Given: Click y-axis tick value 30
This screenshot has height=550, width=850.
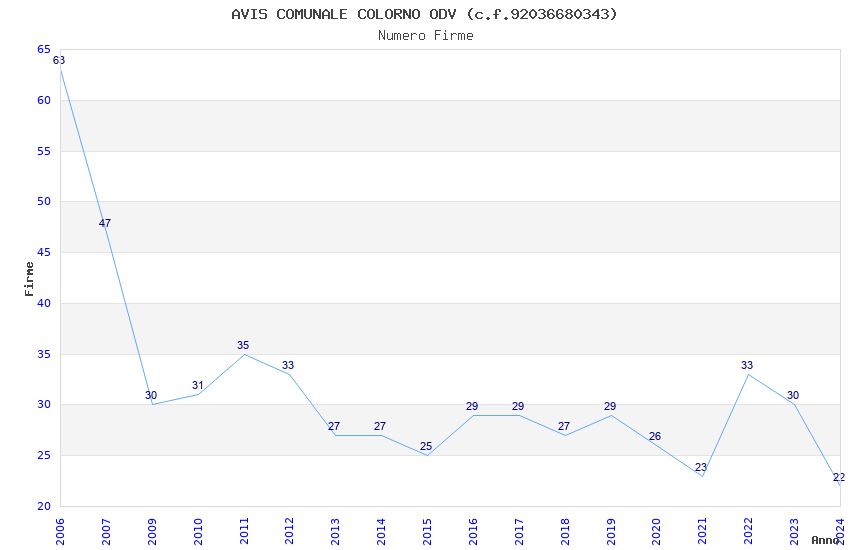Looking at the screenshot, I should (44, 404).
